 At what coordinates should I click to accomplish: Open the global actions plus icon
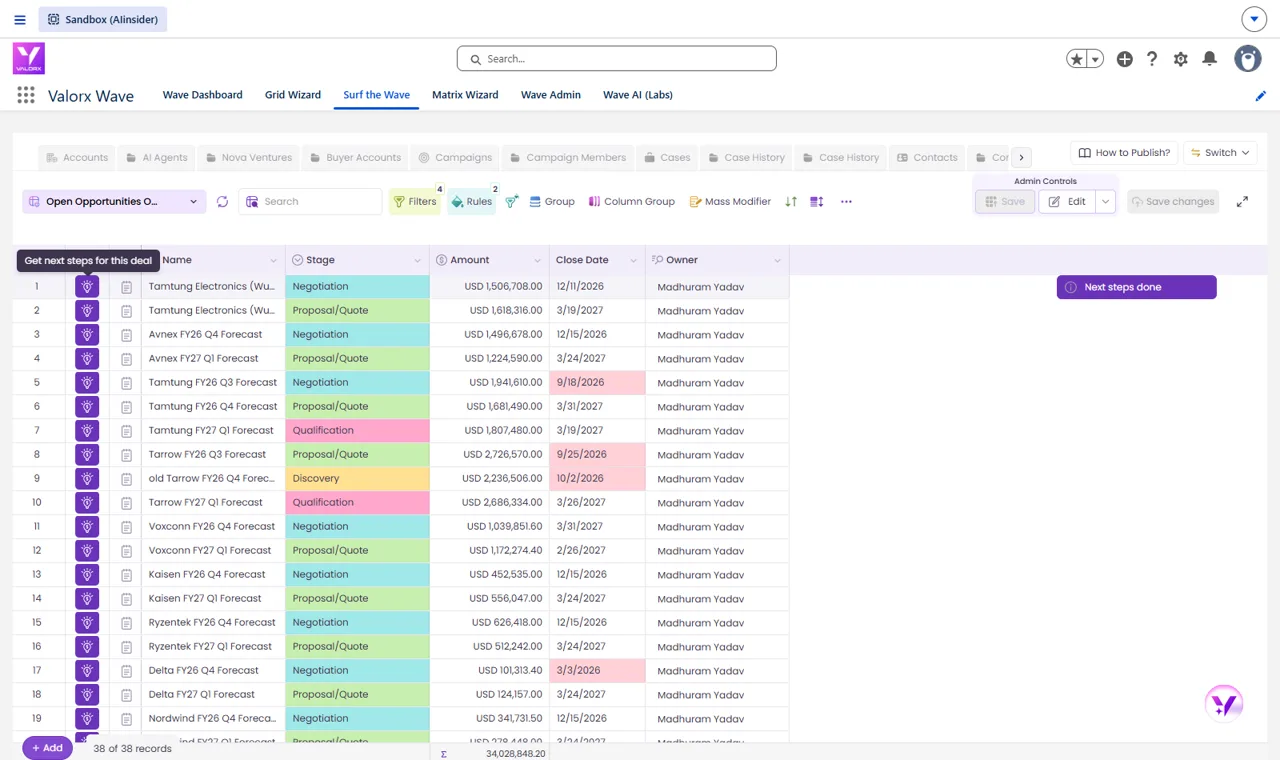[1125, 59]
